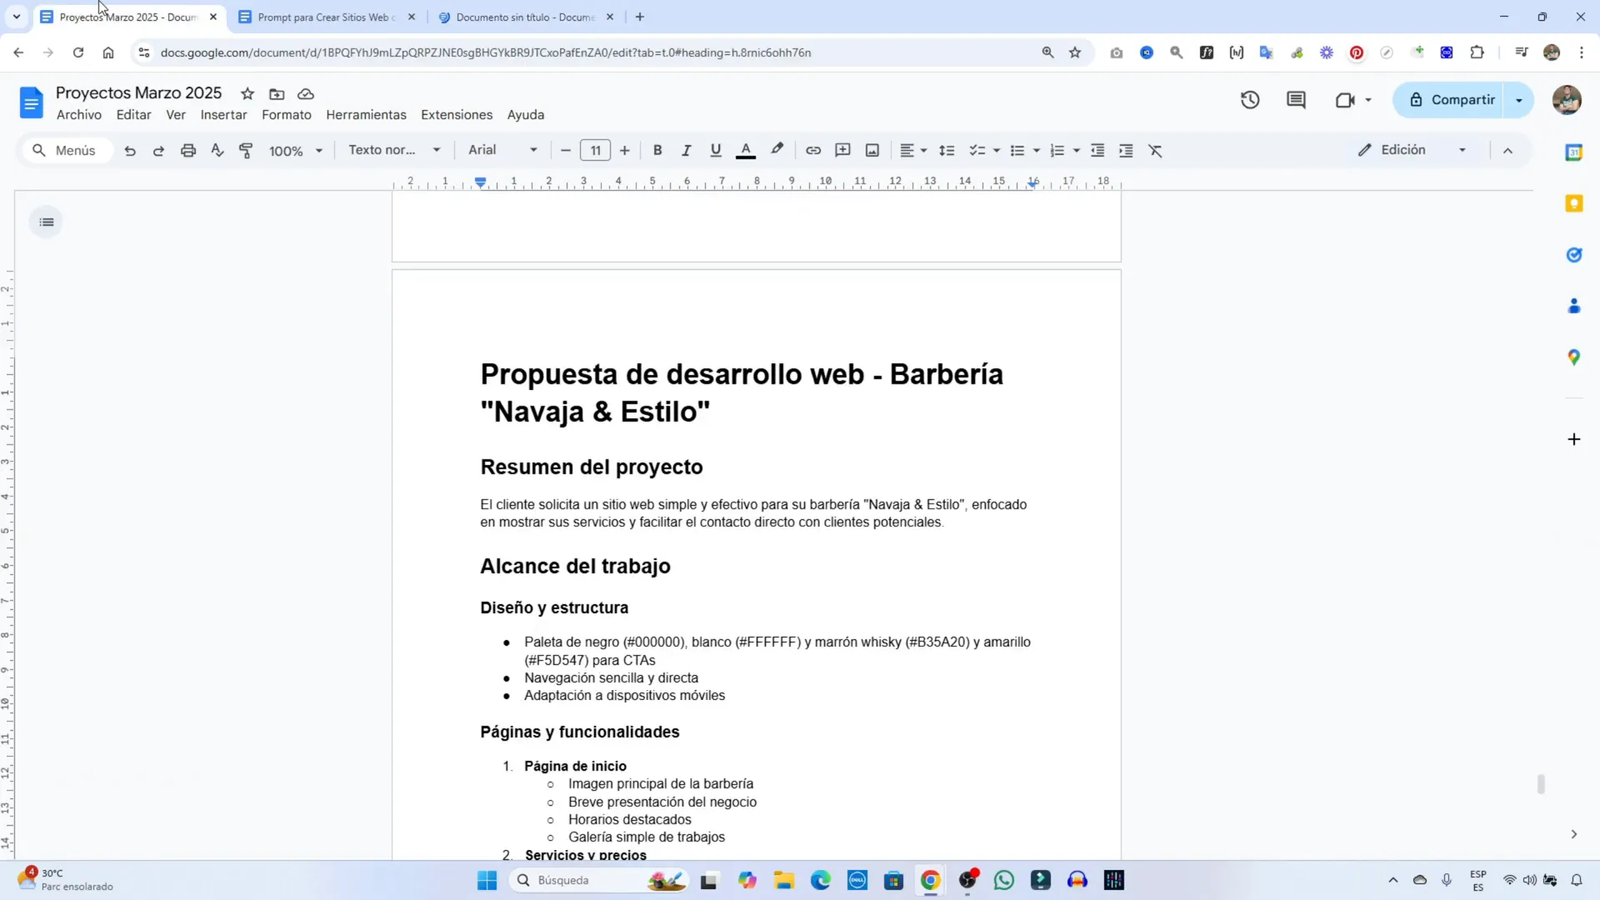Switch to the Prompt para Crear Sitios Web tab
Image resolution: width=1600 pixels, height=900 pixels.
click(x=327, y=16)
